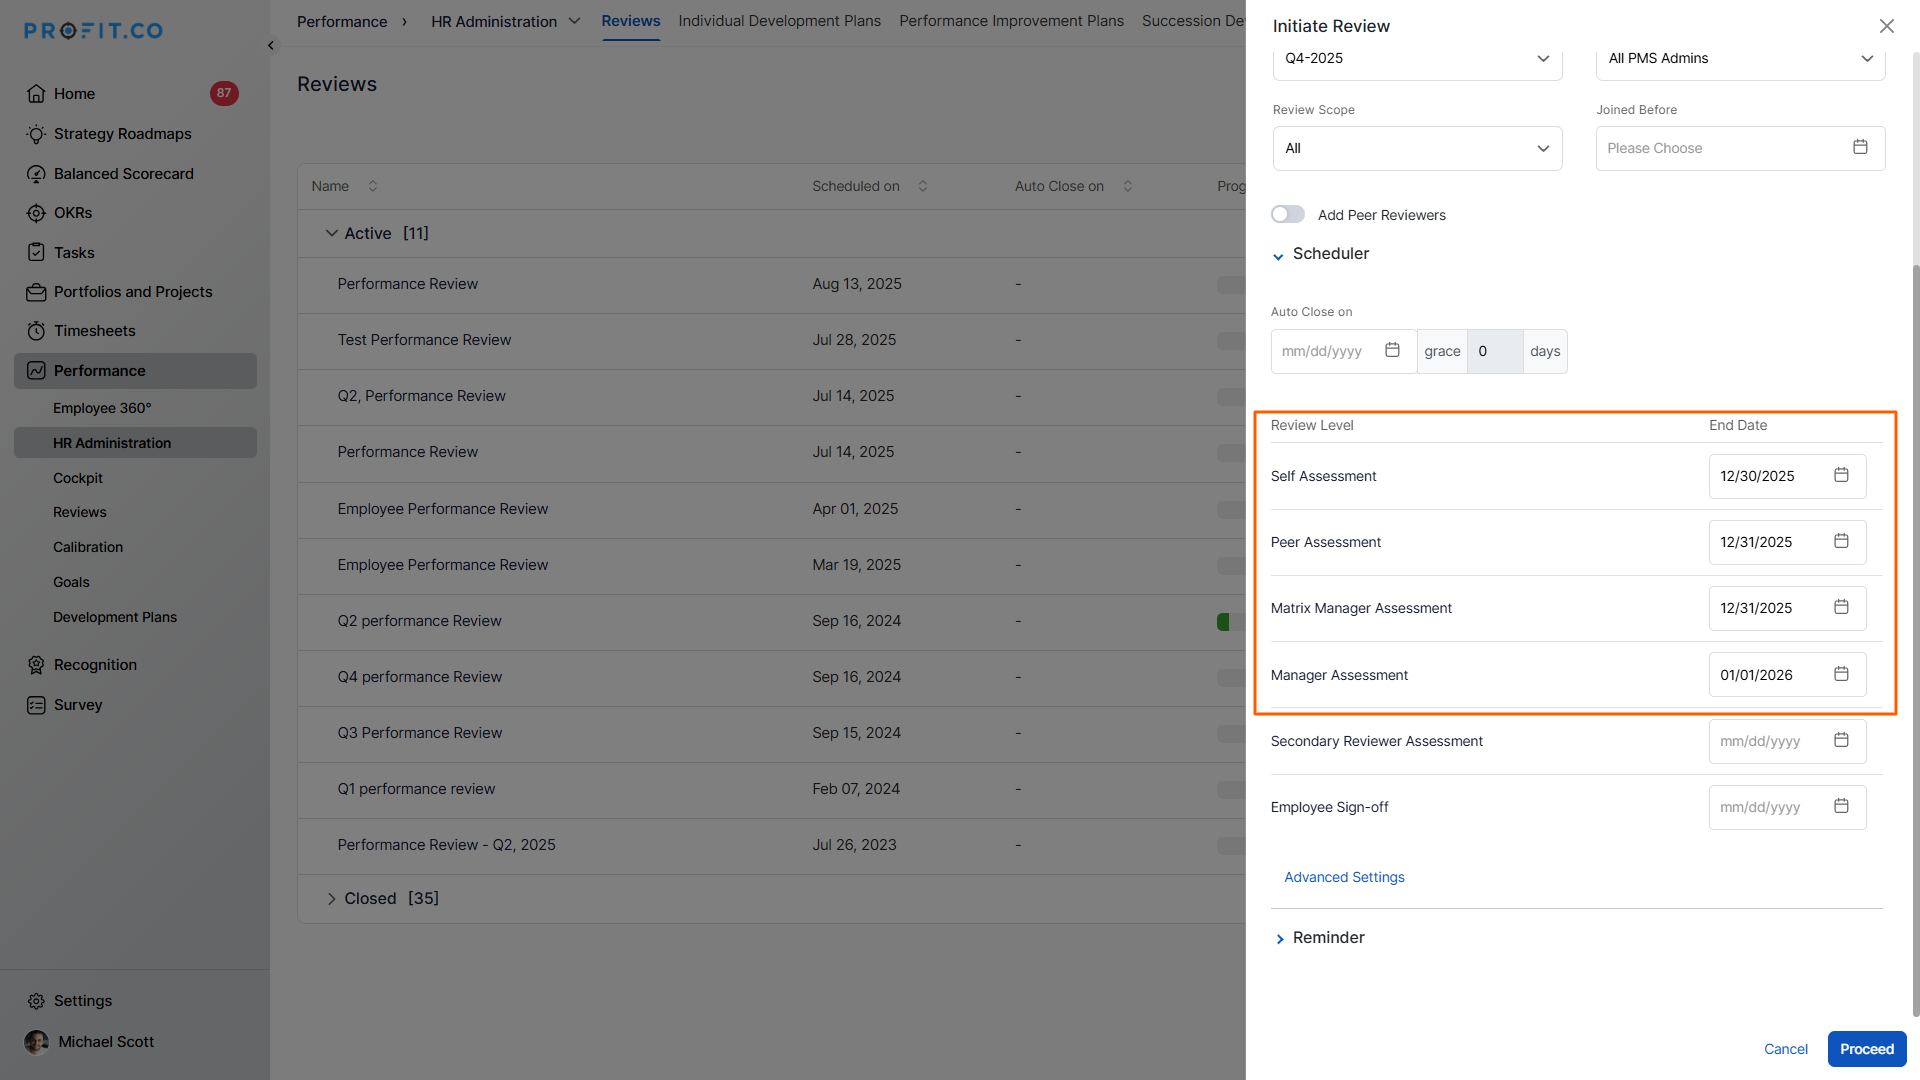Screen dimensions: 1920x1080
Task: Enable the Add Peer Reviewers toggle
Action: tap(1288, 215)
